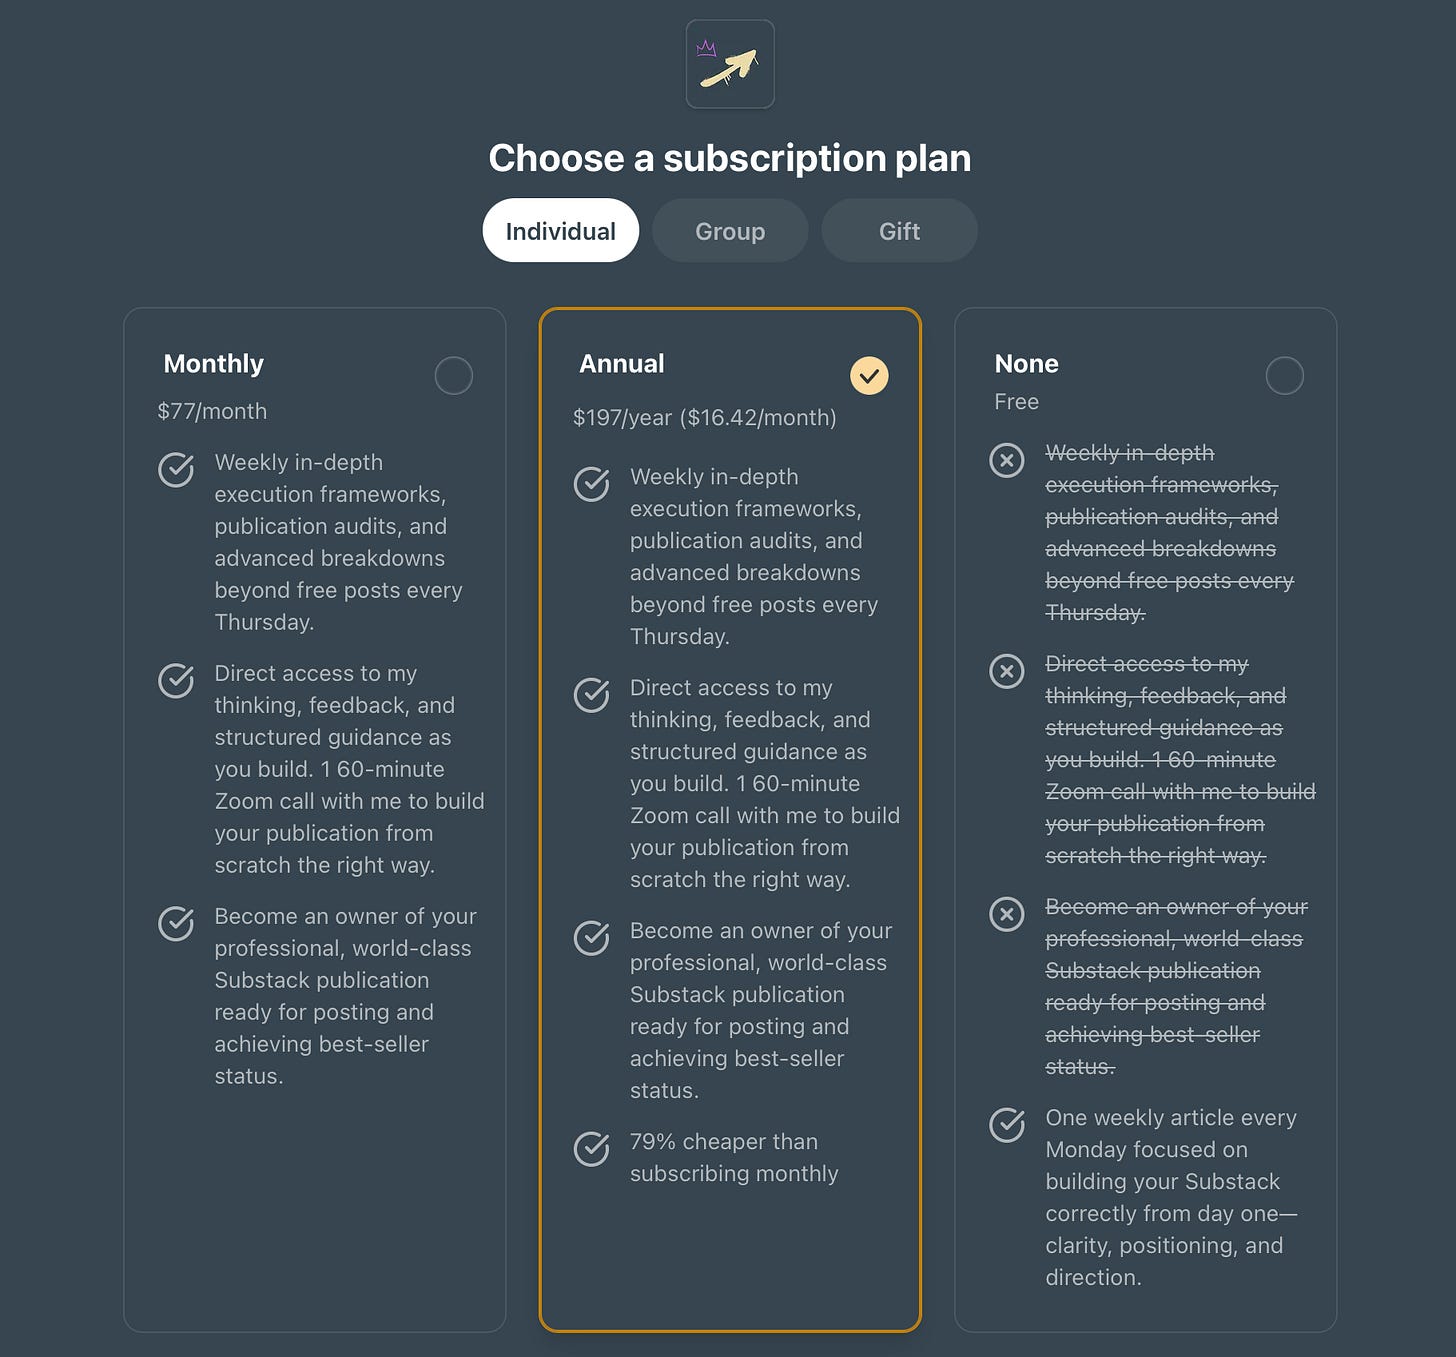Select the Annual plan checked radio button

tap(869, 376)
